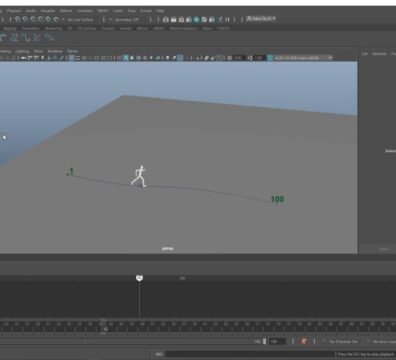This screenshot has height=360, width=396.
Task: Toggle the viewport color management icon
Action: pyautogui.click(x=270, y=58)
